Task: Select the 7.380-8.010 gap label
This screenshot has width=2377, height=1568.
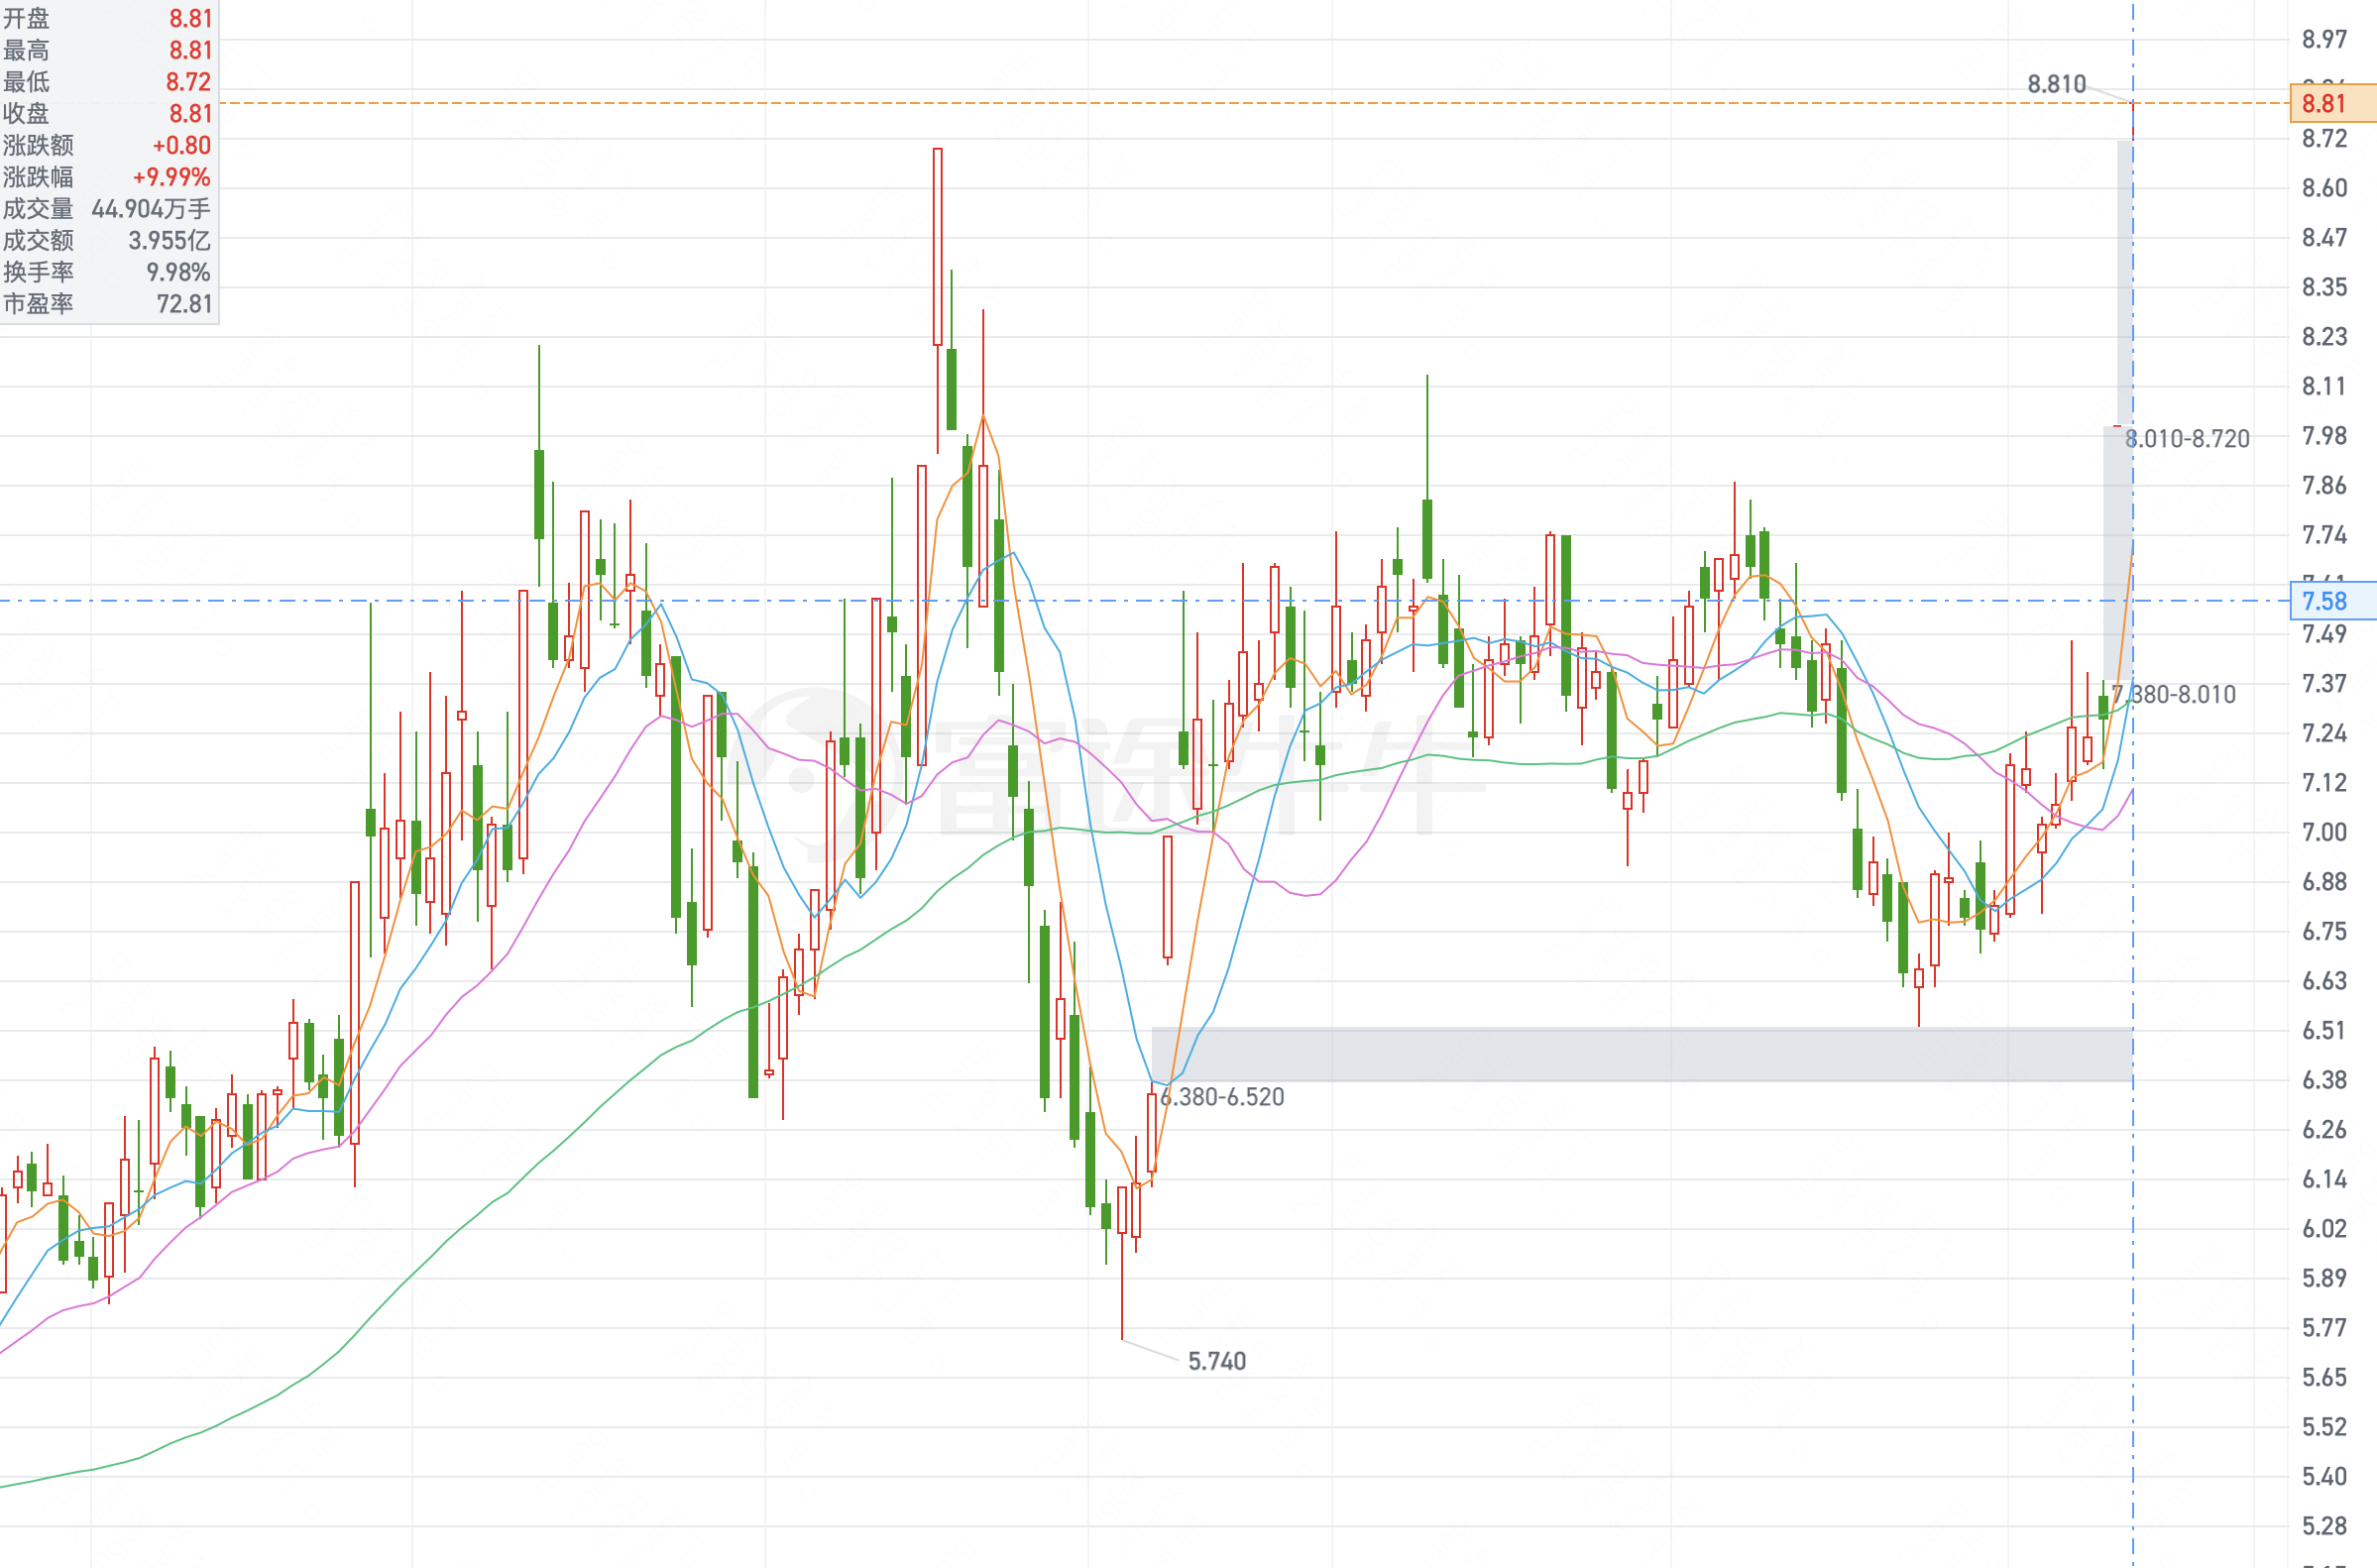Action: (2174, 695)
